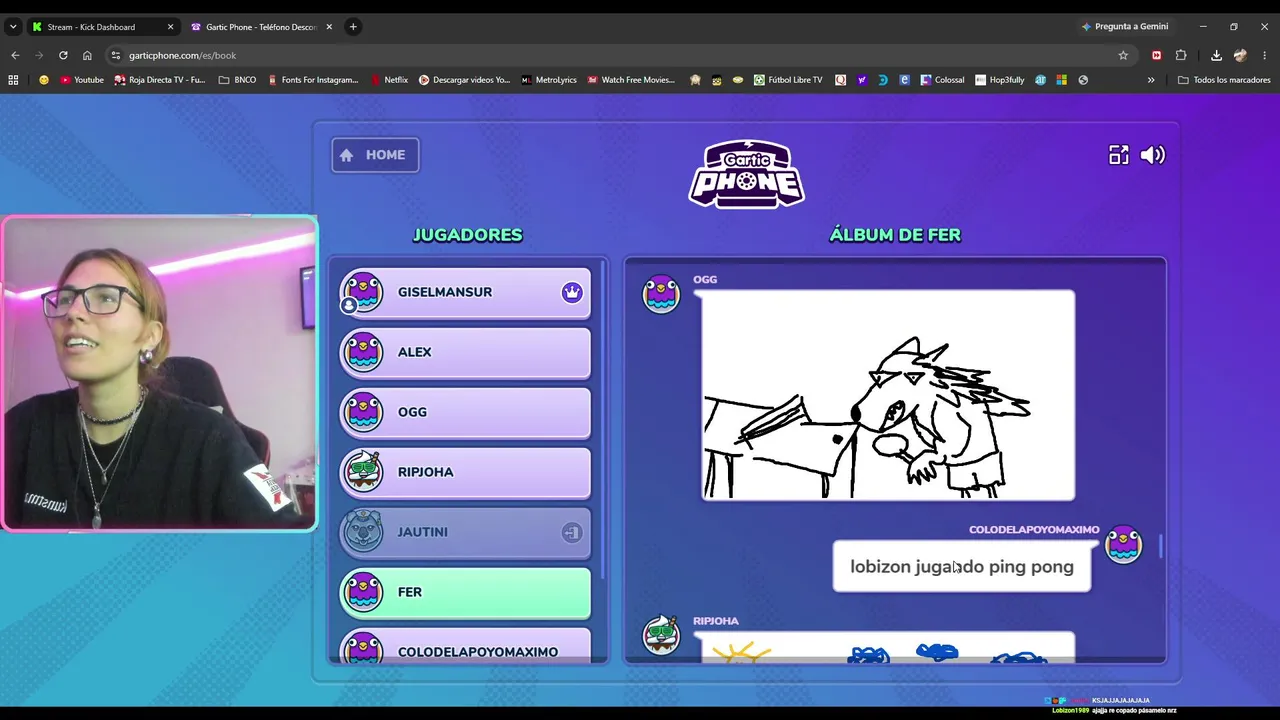Open the browser extensions menu

pyautogui.click(x=1181, y=55)
